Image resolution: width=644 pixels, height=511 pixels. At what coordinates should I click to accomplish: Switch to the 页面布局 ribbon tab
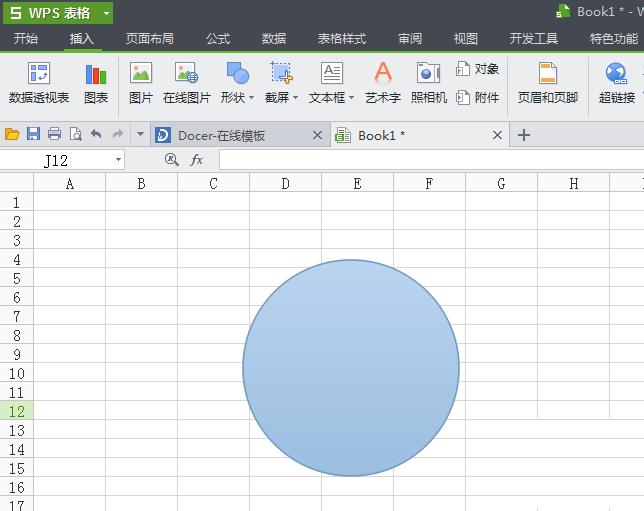tap(149, 39)
